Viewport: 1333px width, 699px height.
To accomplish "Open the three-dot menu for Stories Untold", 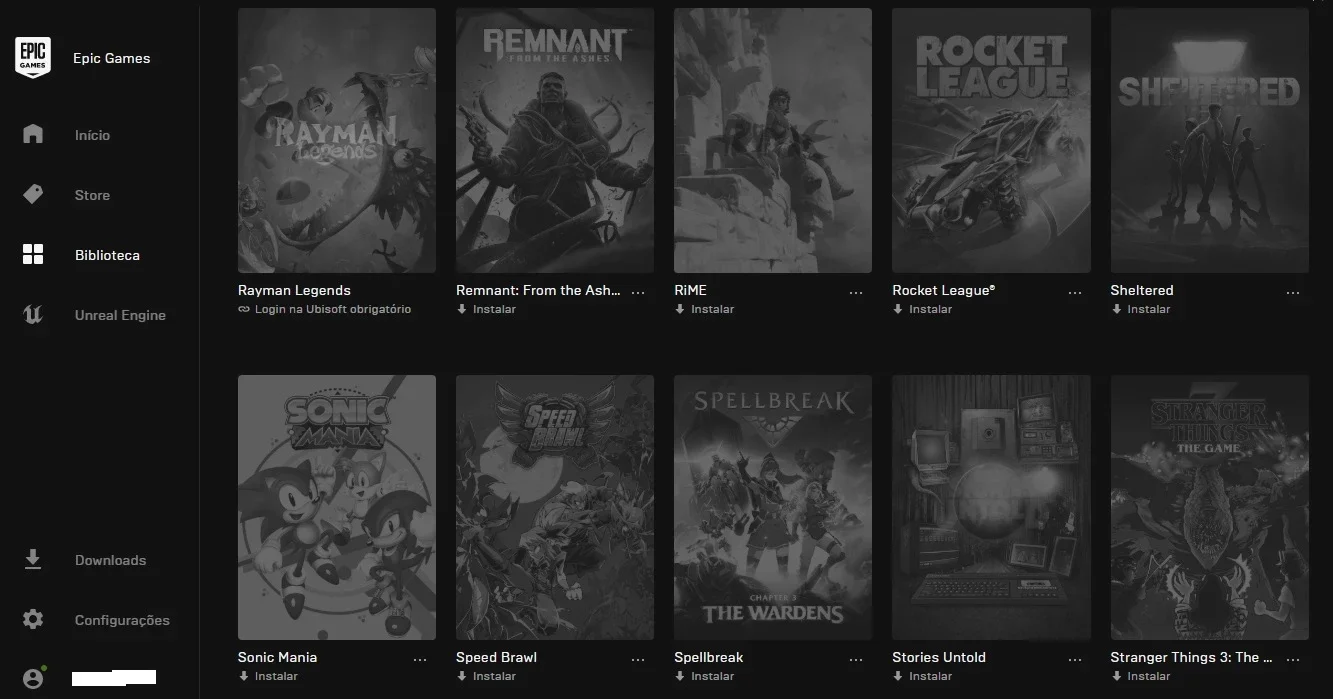I will tap(1075, 660).
